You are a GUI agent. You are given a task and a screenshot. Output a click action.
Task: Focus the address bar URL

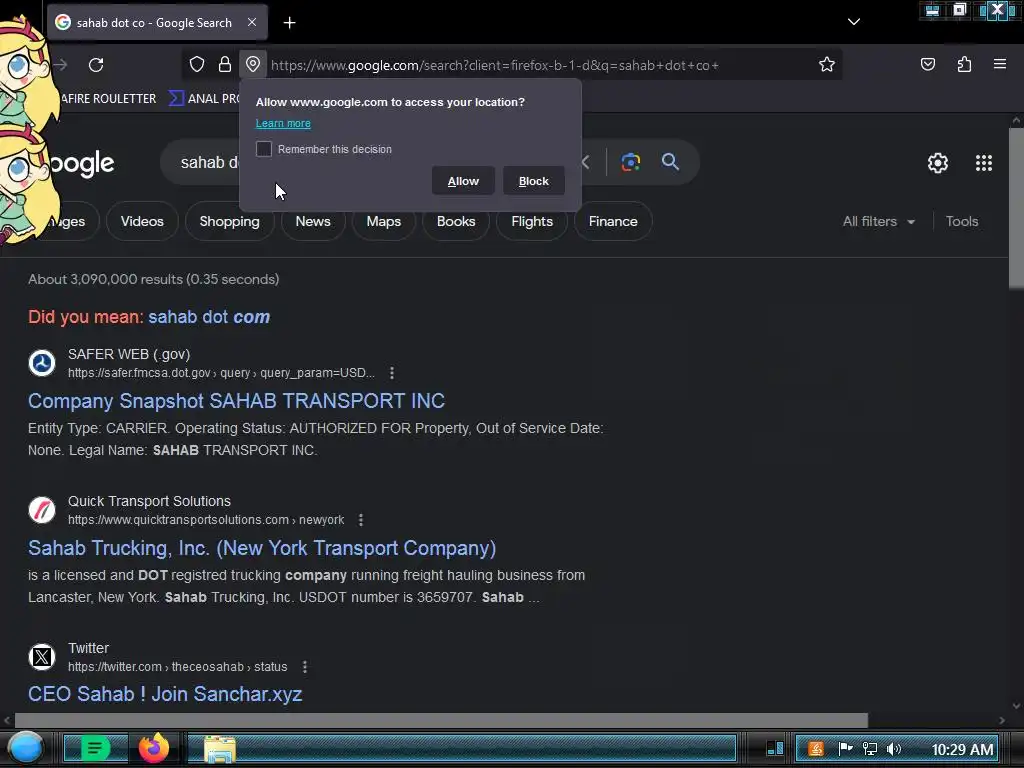click(x=494, y=65)
